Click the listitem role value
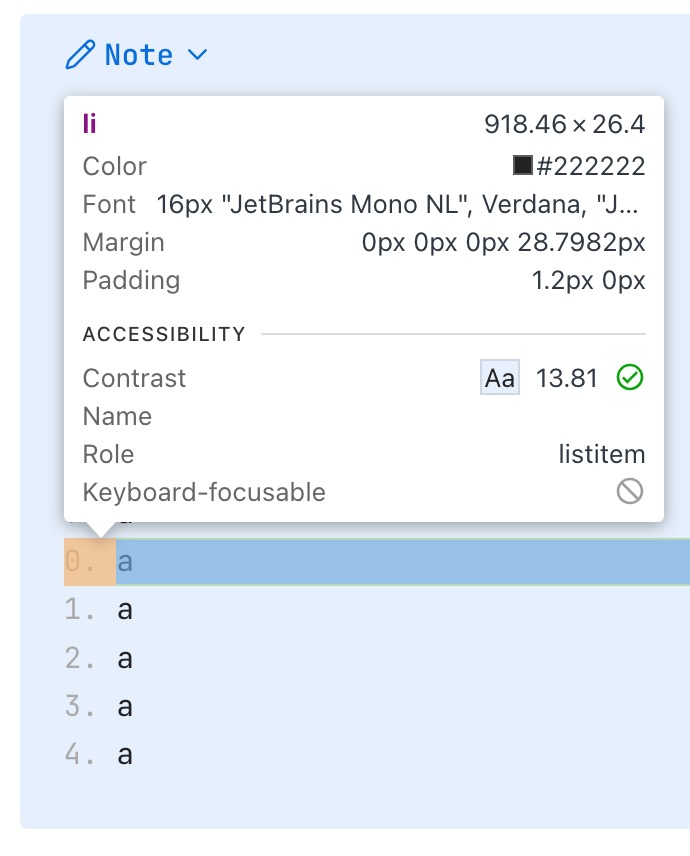Screen dimensions: 690x856 (601, 454)
